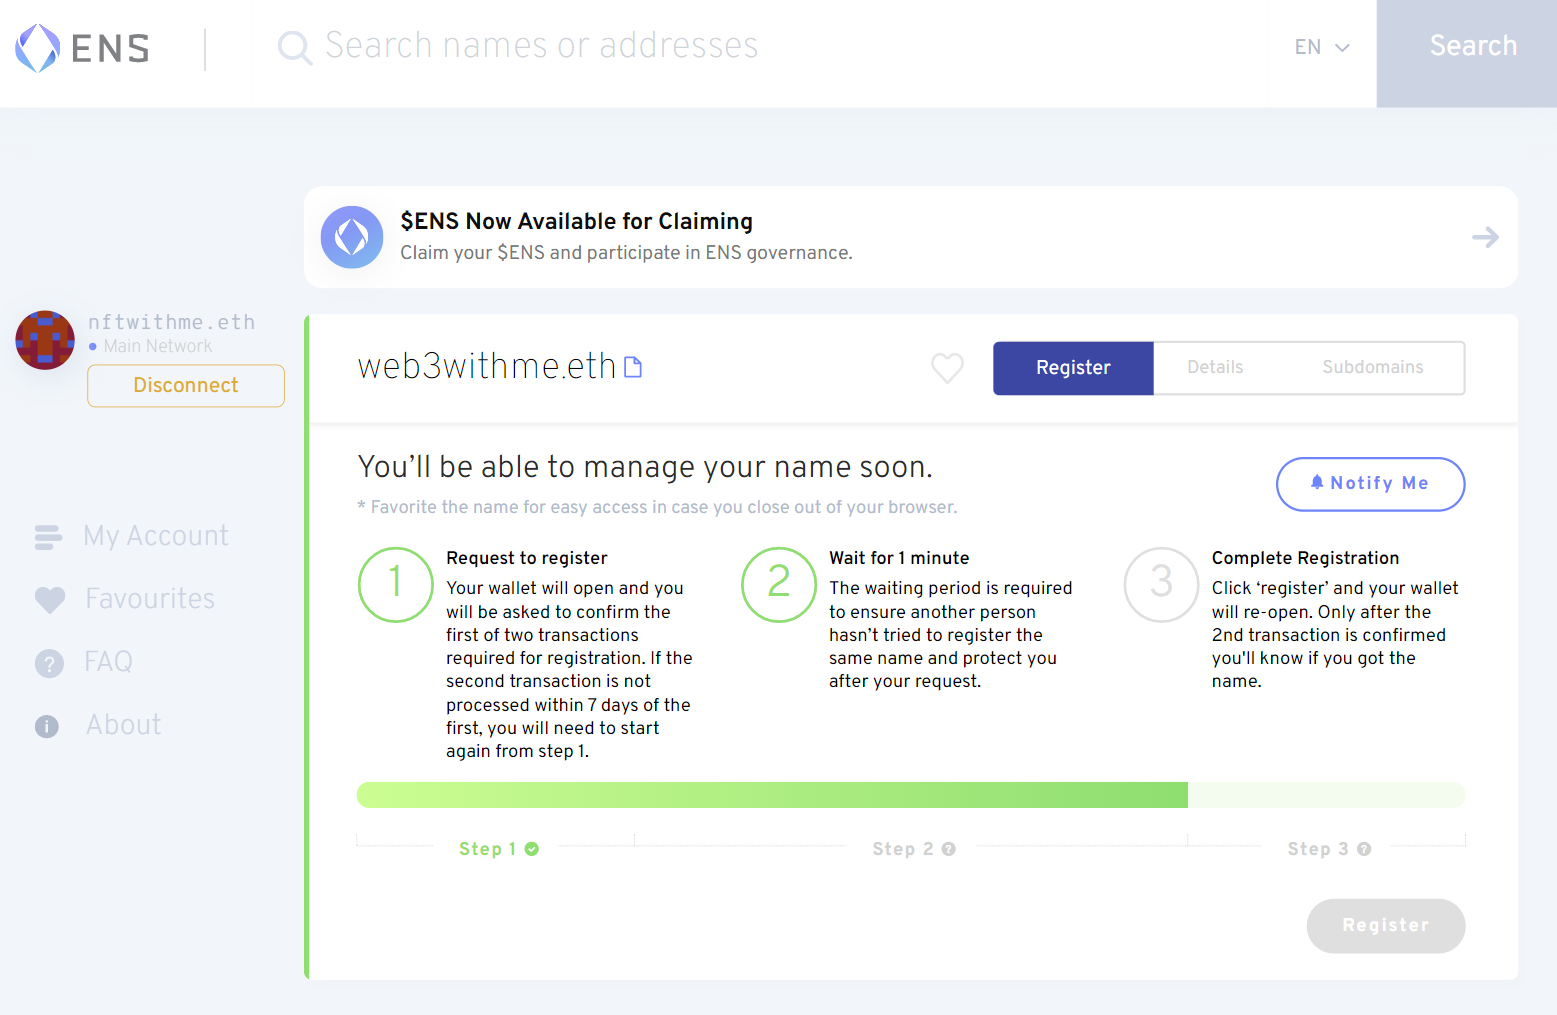
Task: Click the Step 3 help icon
Action: coord(1364,849)
